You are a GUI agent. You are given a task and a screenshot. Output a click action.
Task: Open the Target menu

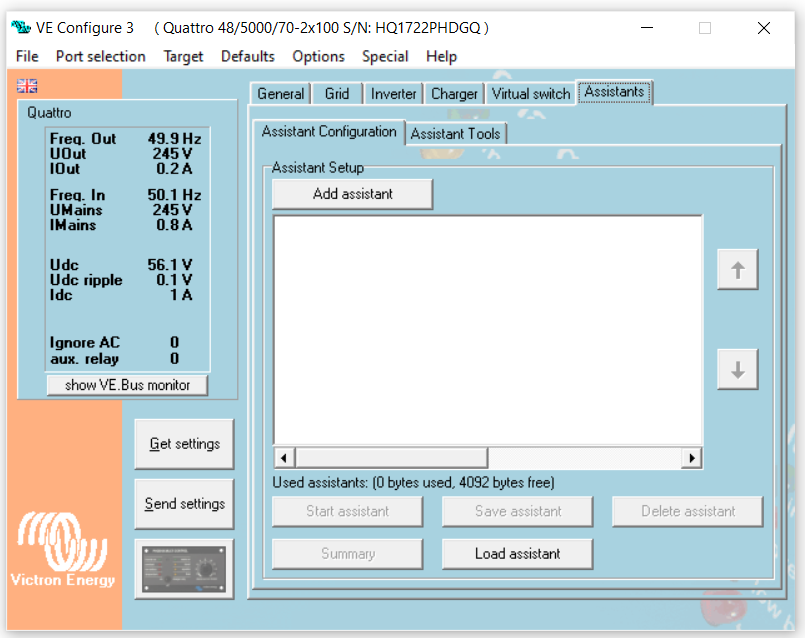(x=183, y=56)
